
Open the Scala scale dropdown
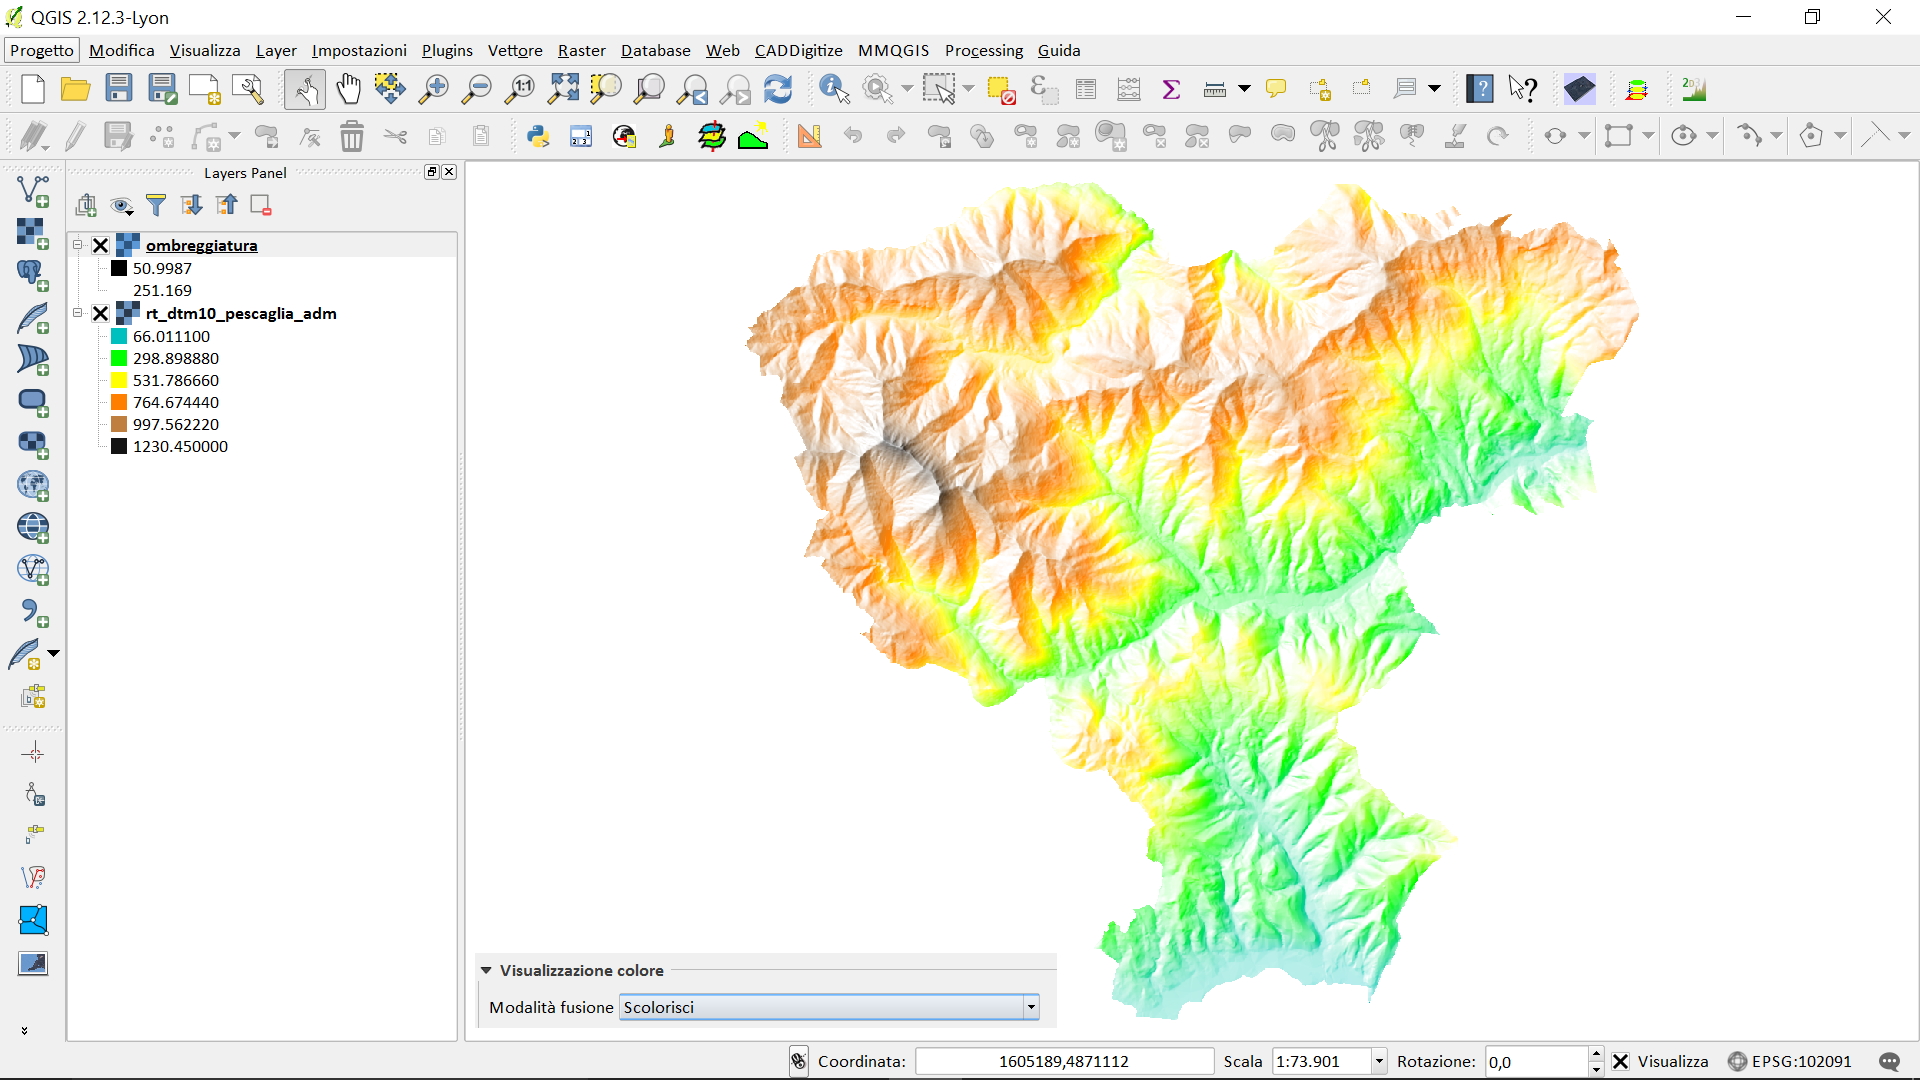point(1379,1061)
